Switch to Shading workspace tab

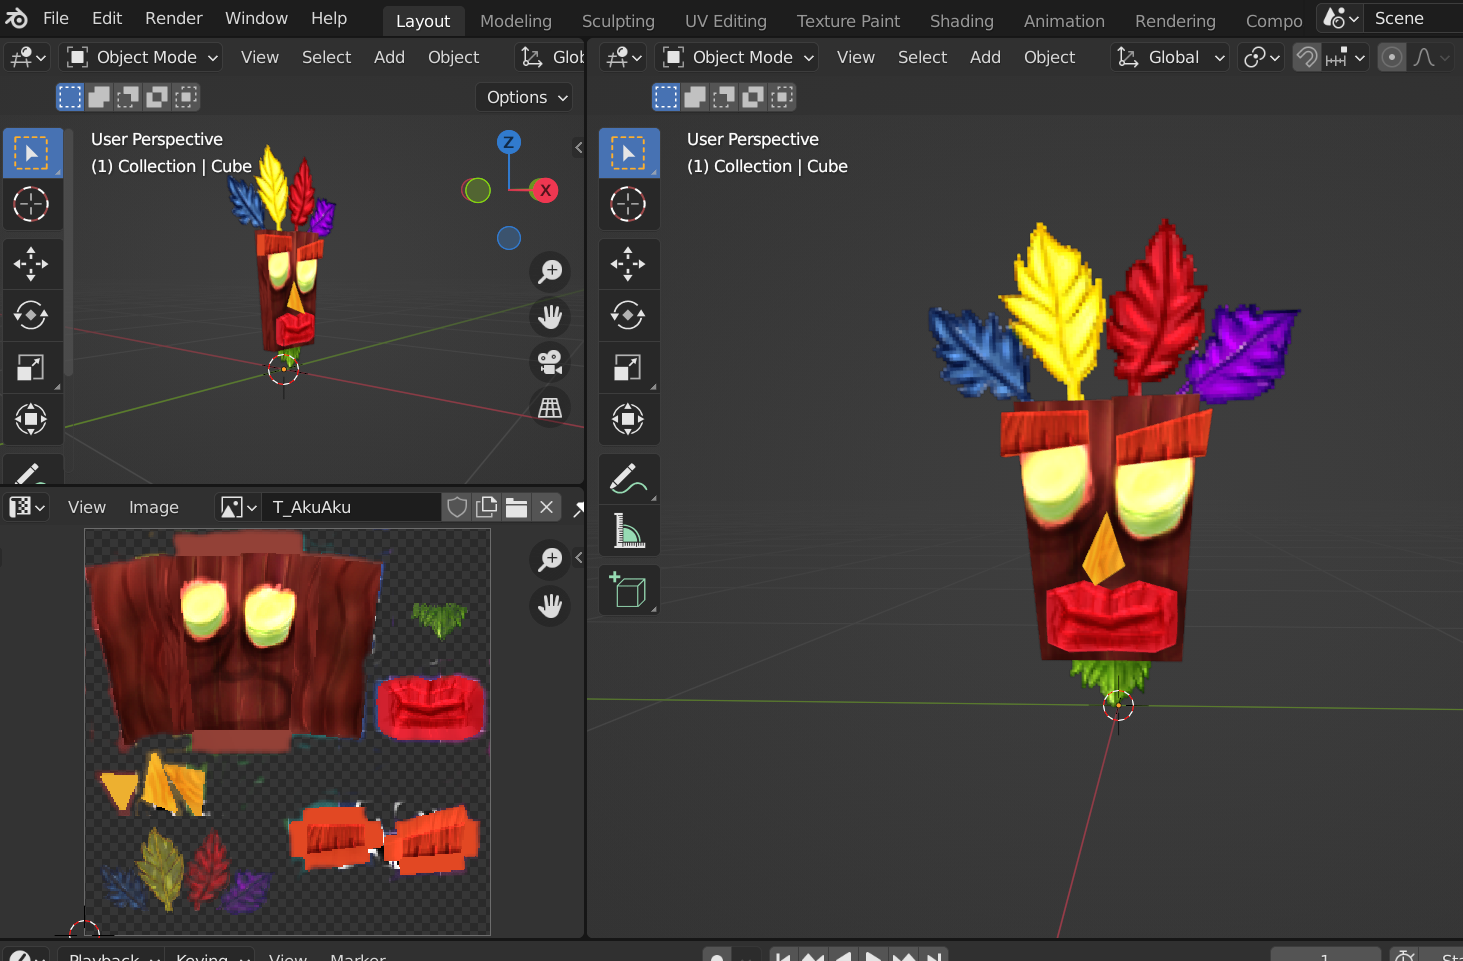coord(962,21)
